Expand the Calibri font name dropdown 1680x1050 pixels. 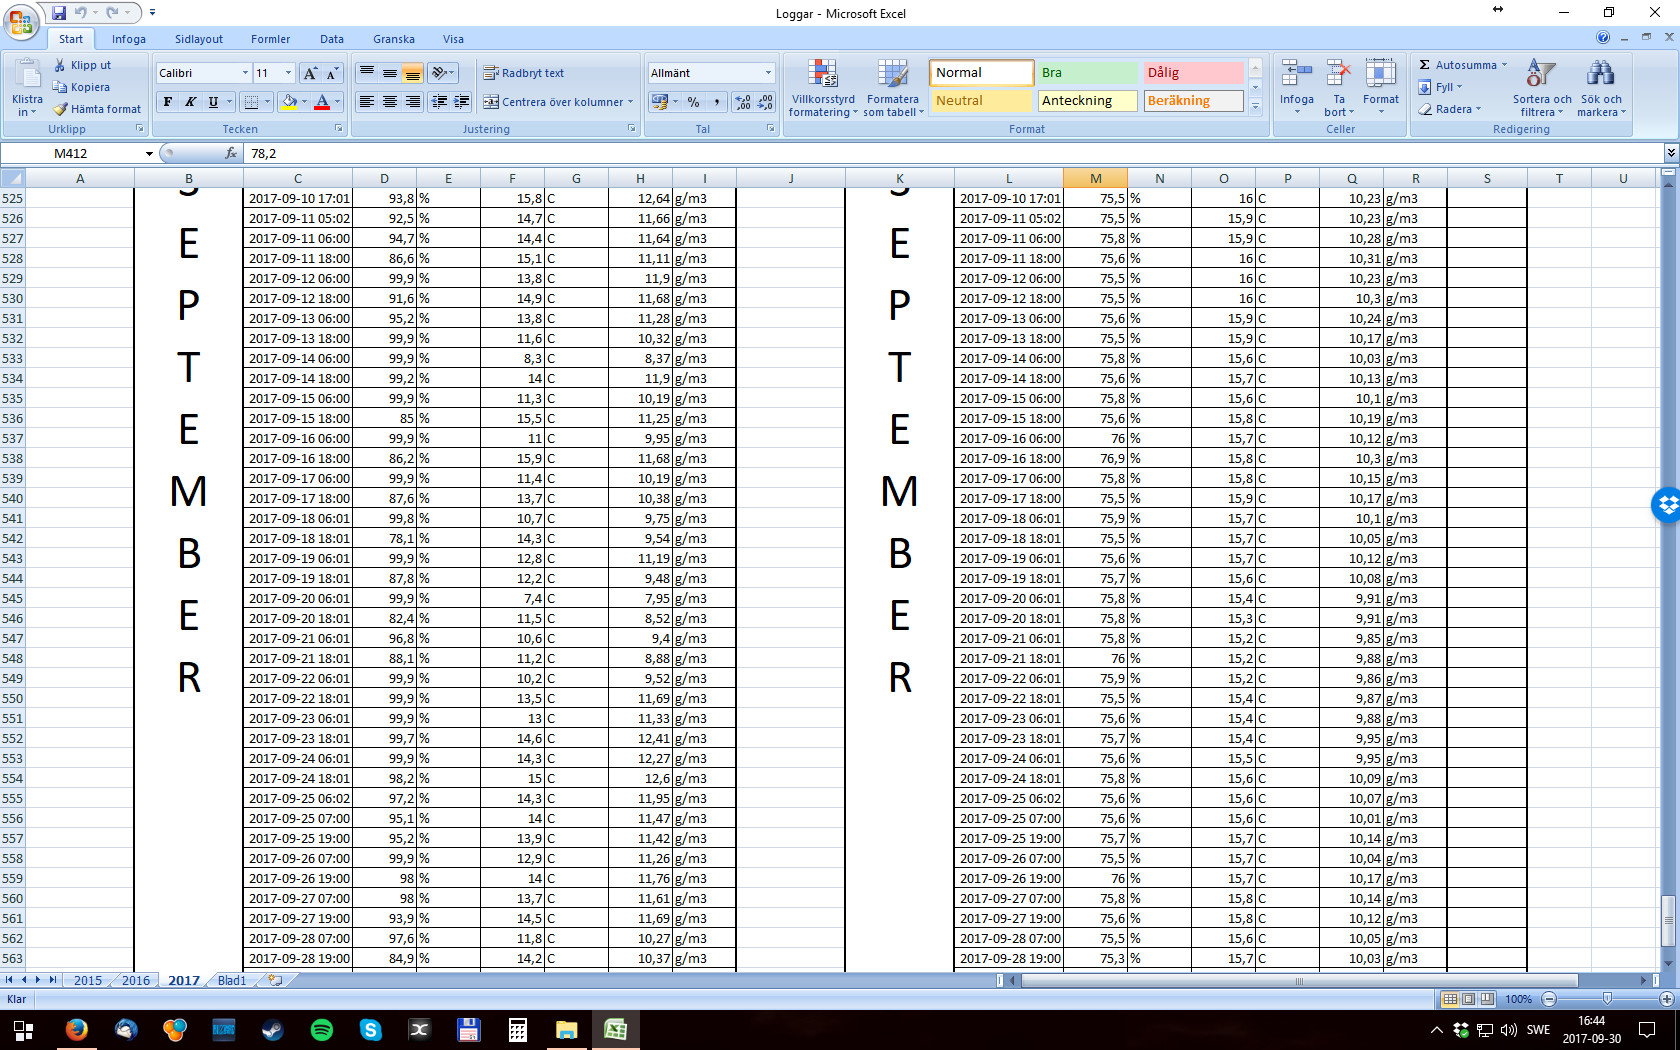[x=245, y=73]
